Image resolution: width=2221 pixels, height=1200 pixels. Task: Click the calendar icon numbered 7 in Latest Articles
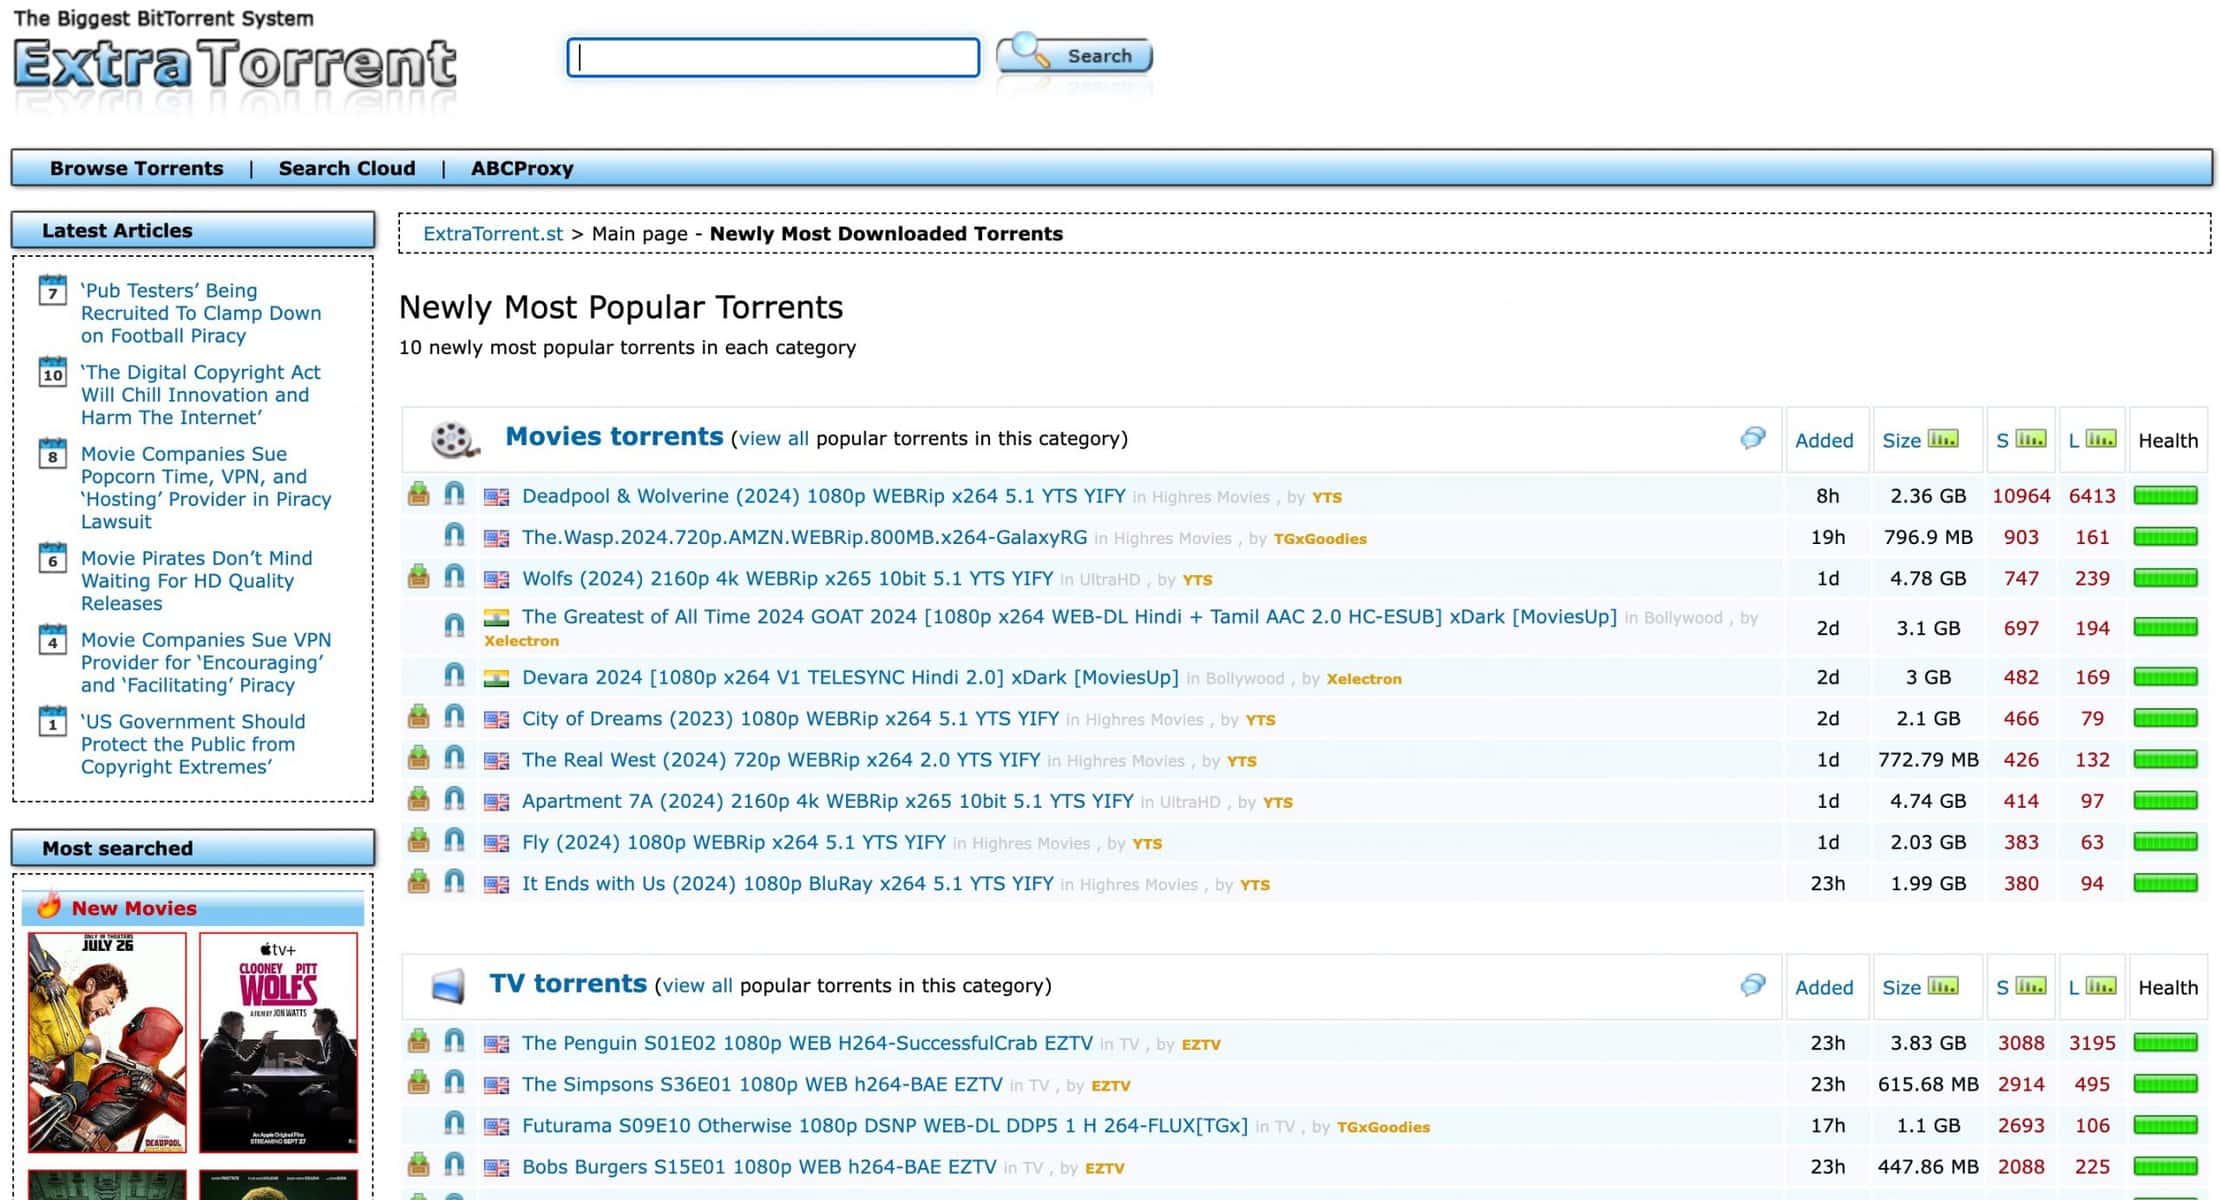click(52, 290)
